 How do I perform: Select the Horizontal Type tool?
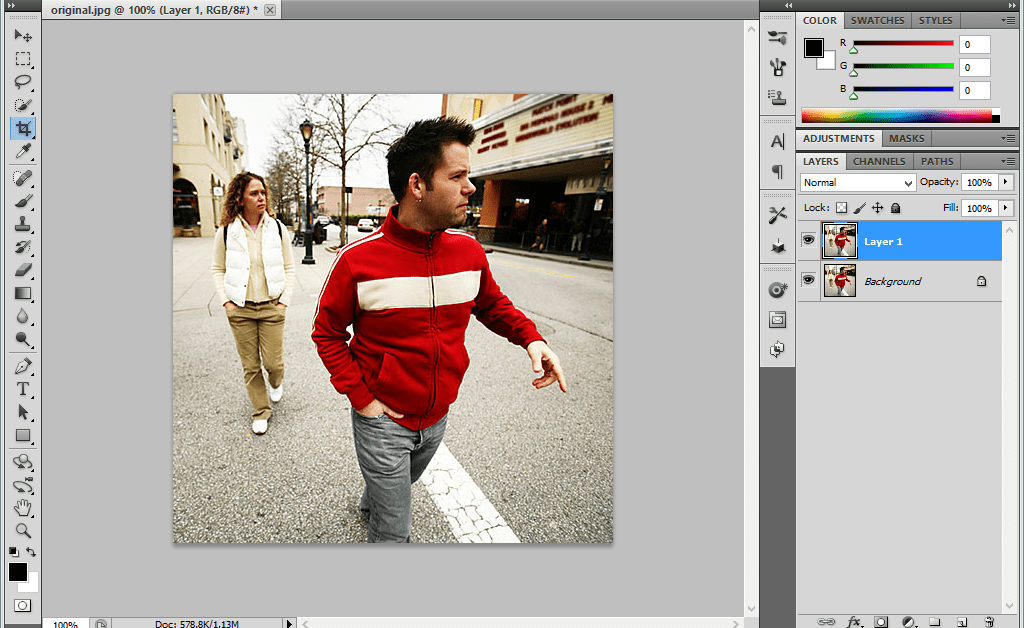[x=23, y=389]
